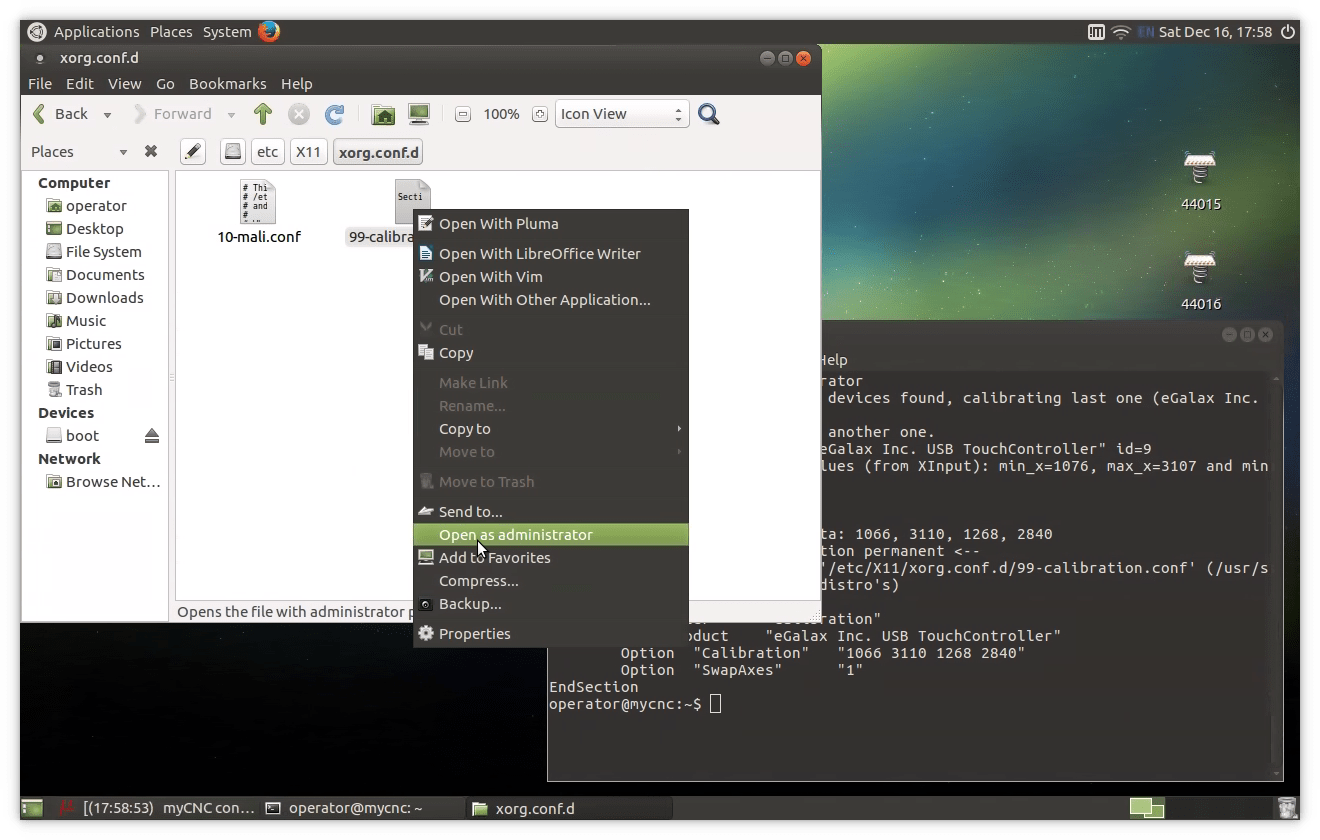Switch to editable location bar via pencil icon
The image size is (1320, 840).
[192, 151]
